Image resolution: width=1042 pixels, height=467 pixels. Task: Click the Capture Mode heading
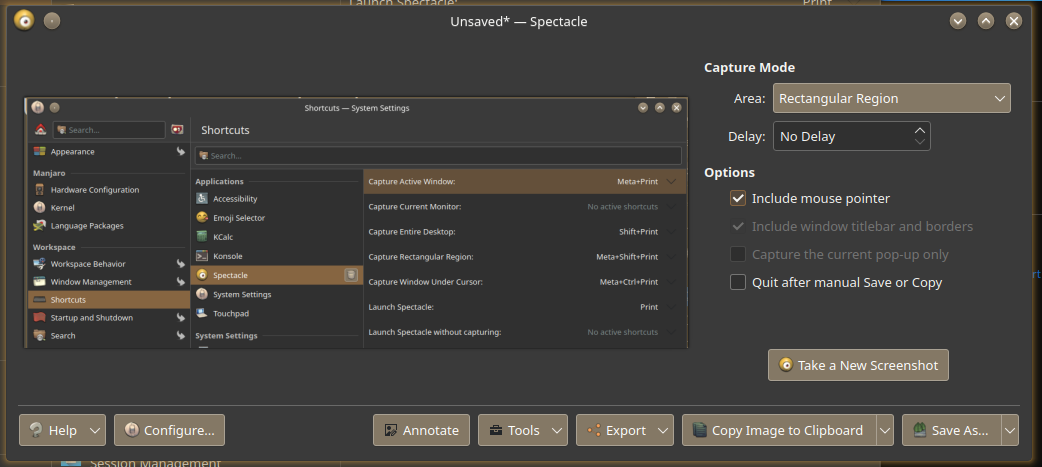(x=750, y=67)
